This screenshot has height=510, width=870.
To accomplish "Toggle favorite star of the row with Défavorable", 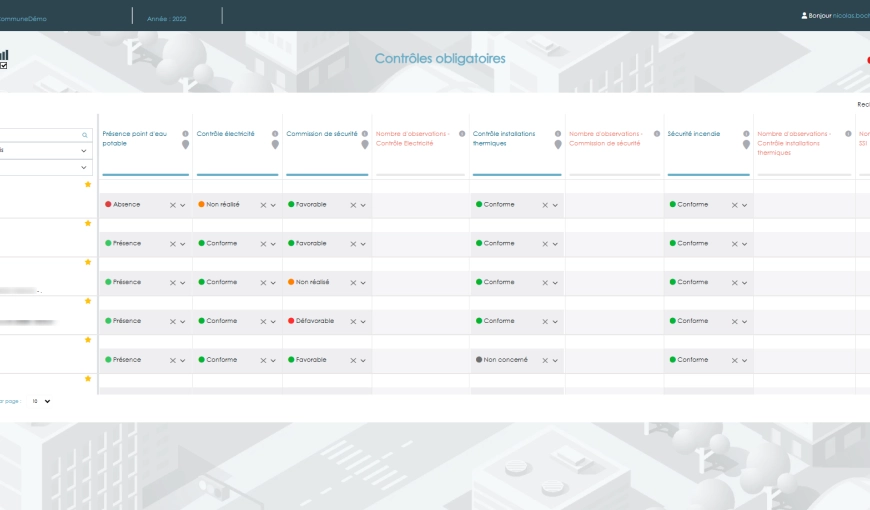I will [x=88, y=301].
